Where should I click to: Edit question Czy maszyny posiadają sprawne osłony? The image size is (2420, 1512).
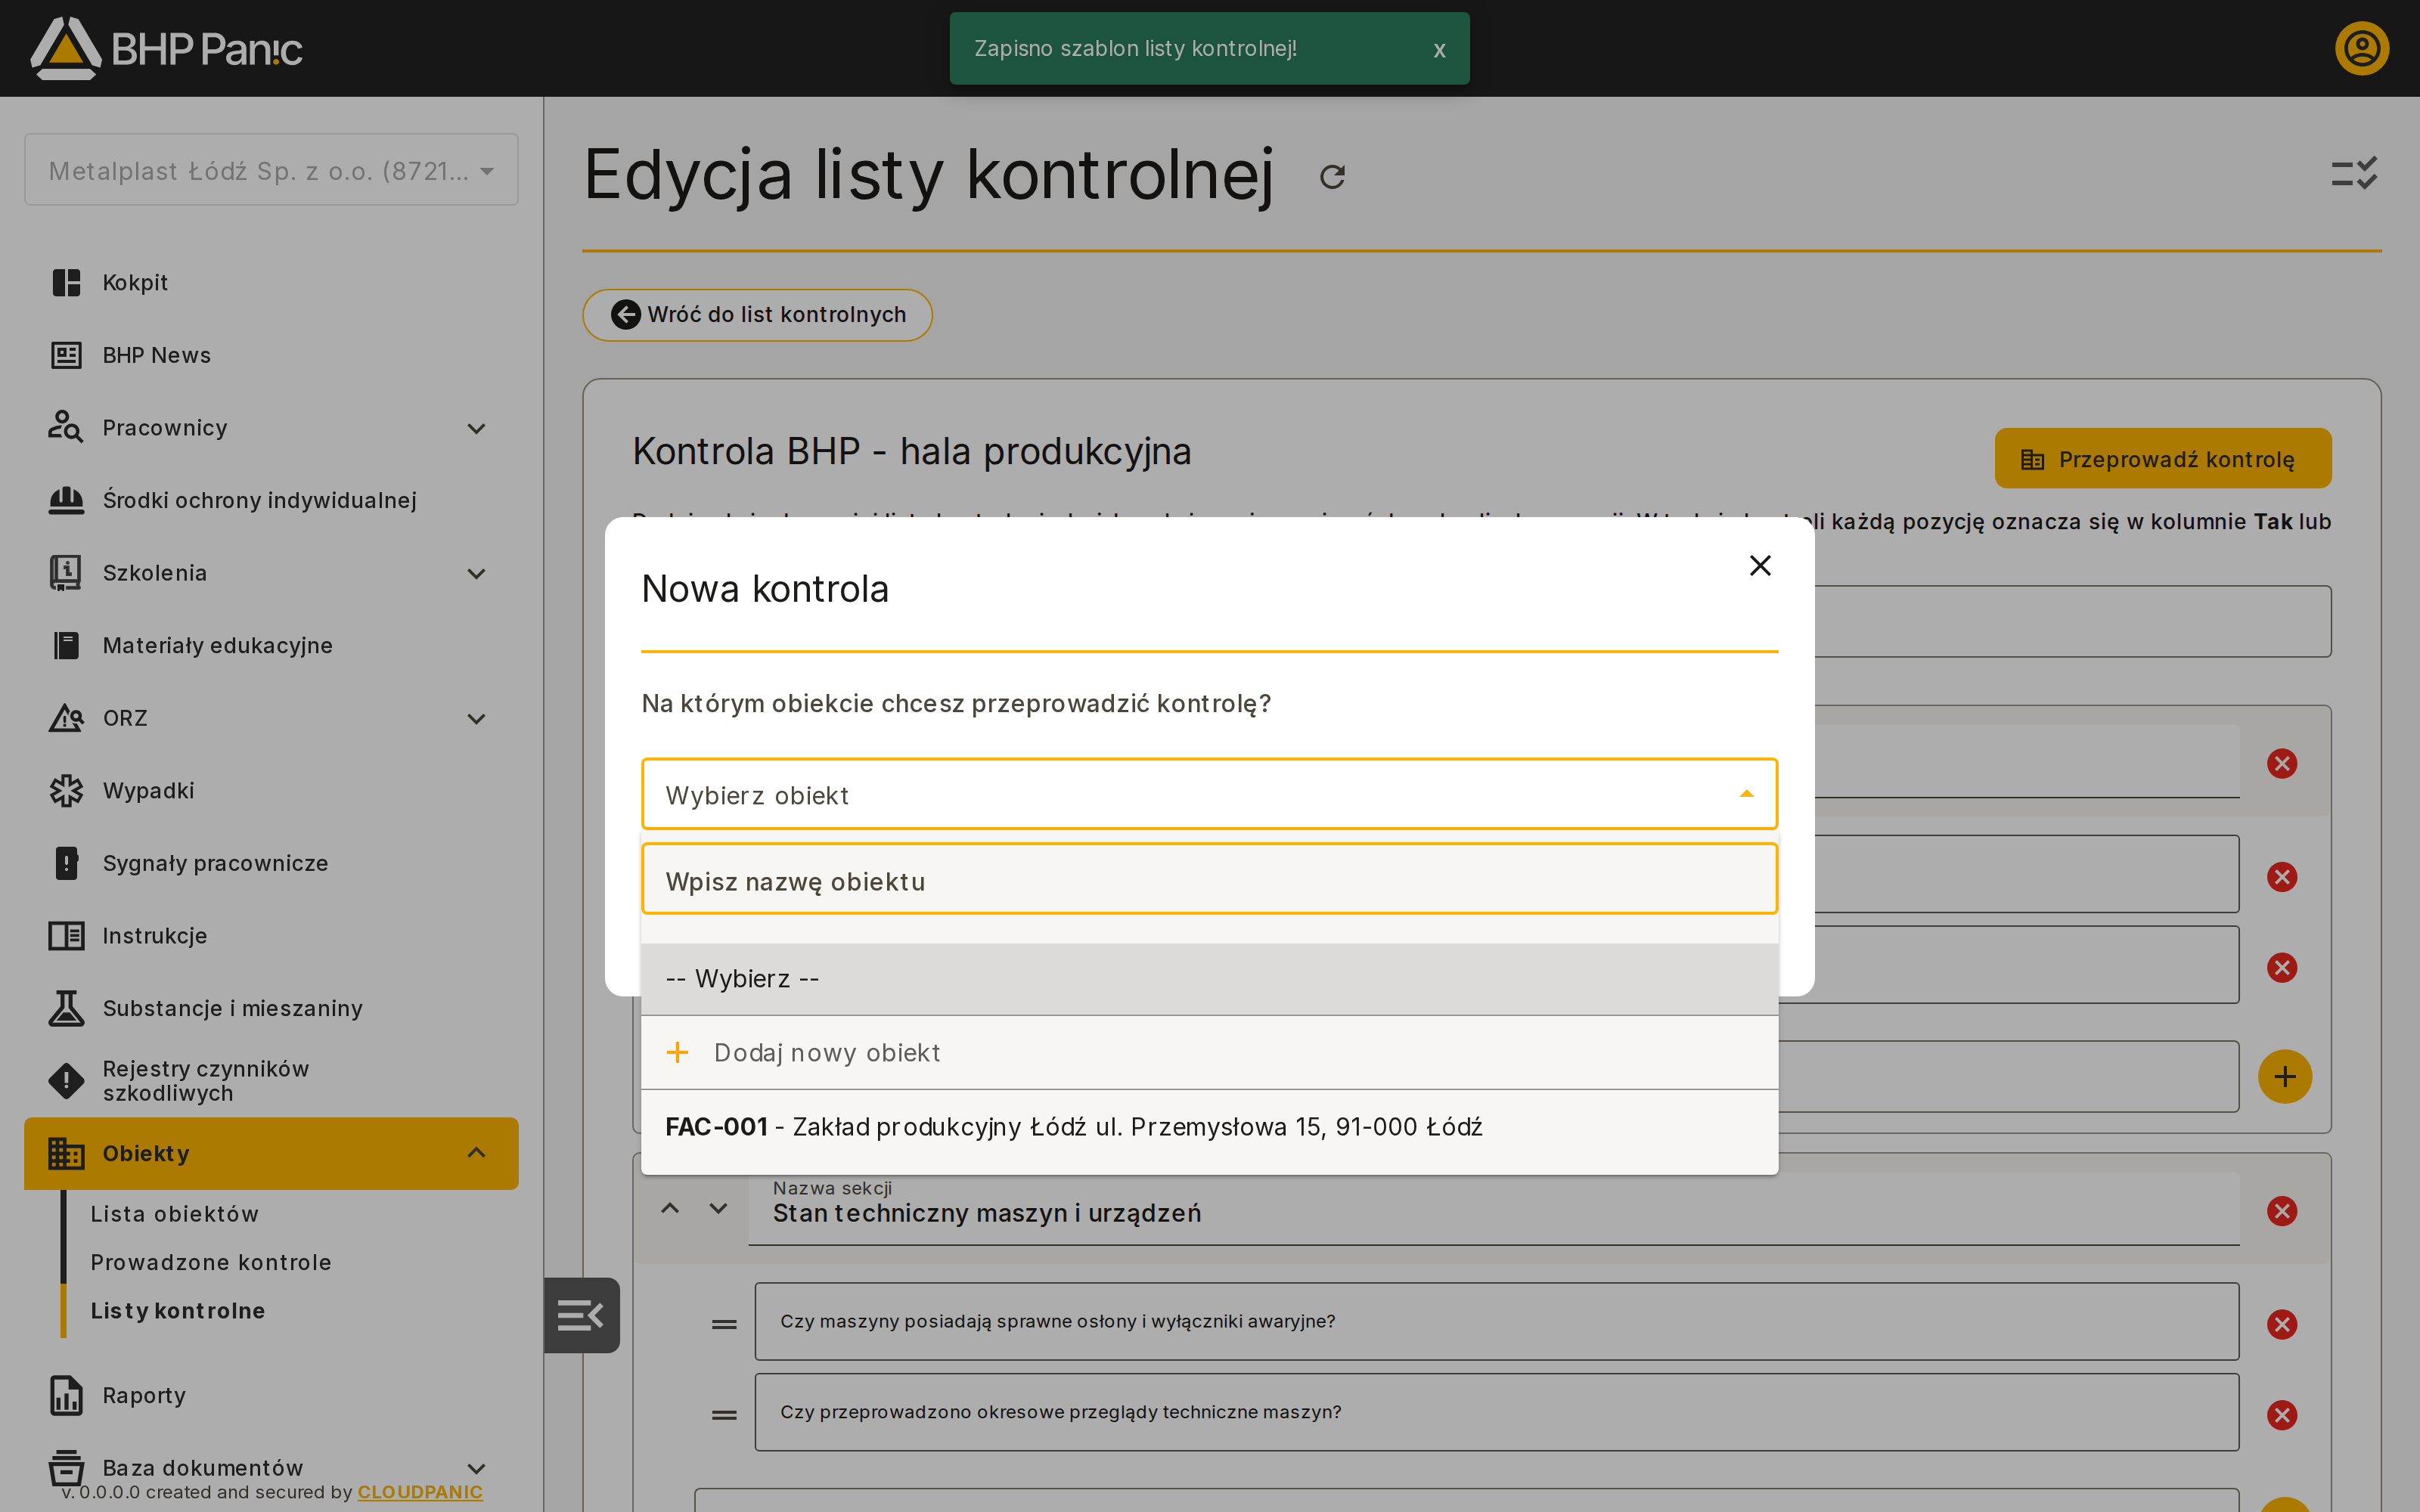tap(1496, 1322)
